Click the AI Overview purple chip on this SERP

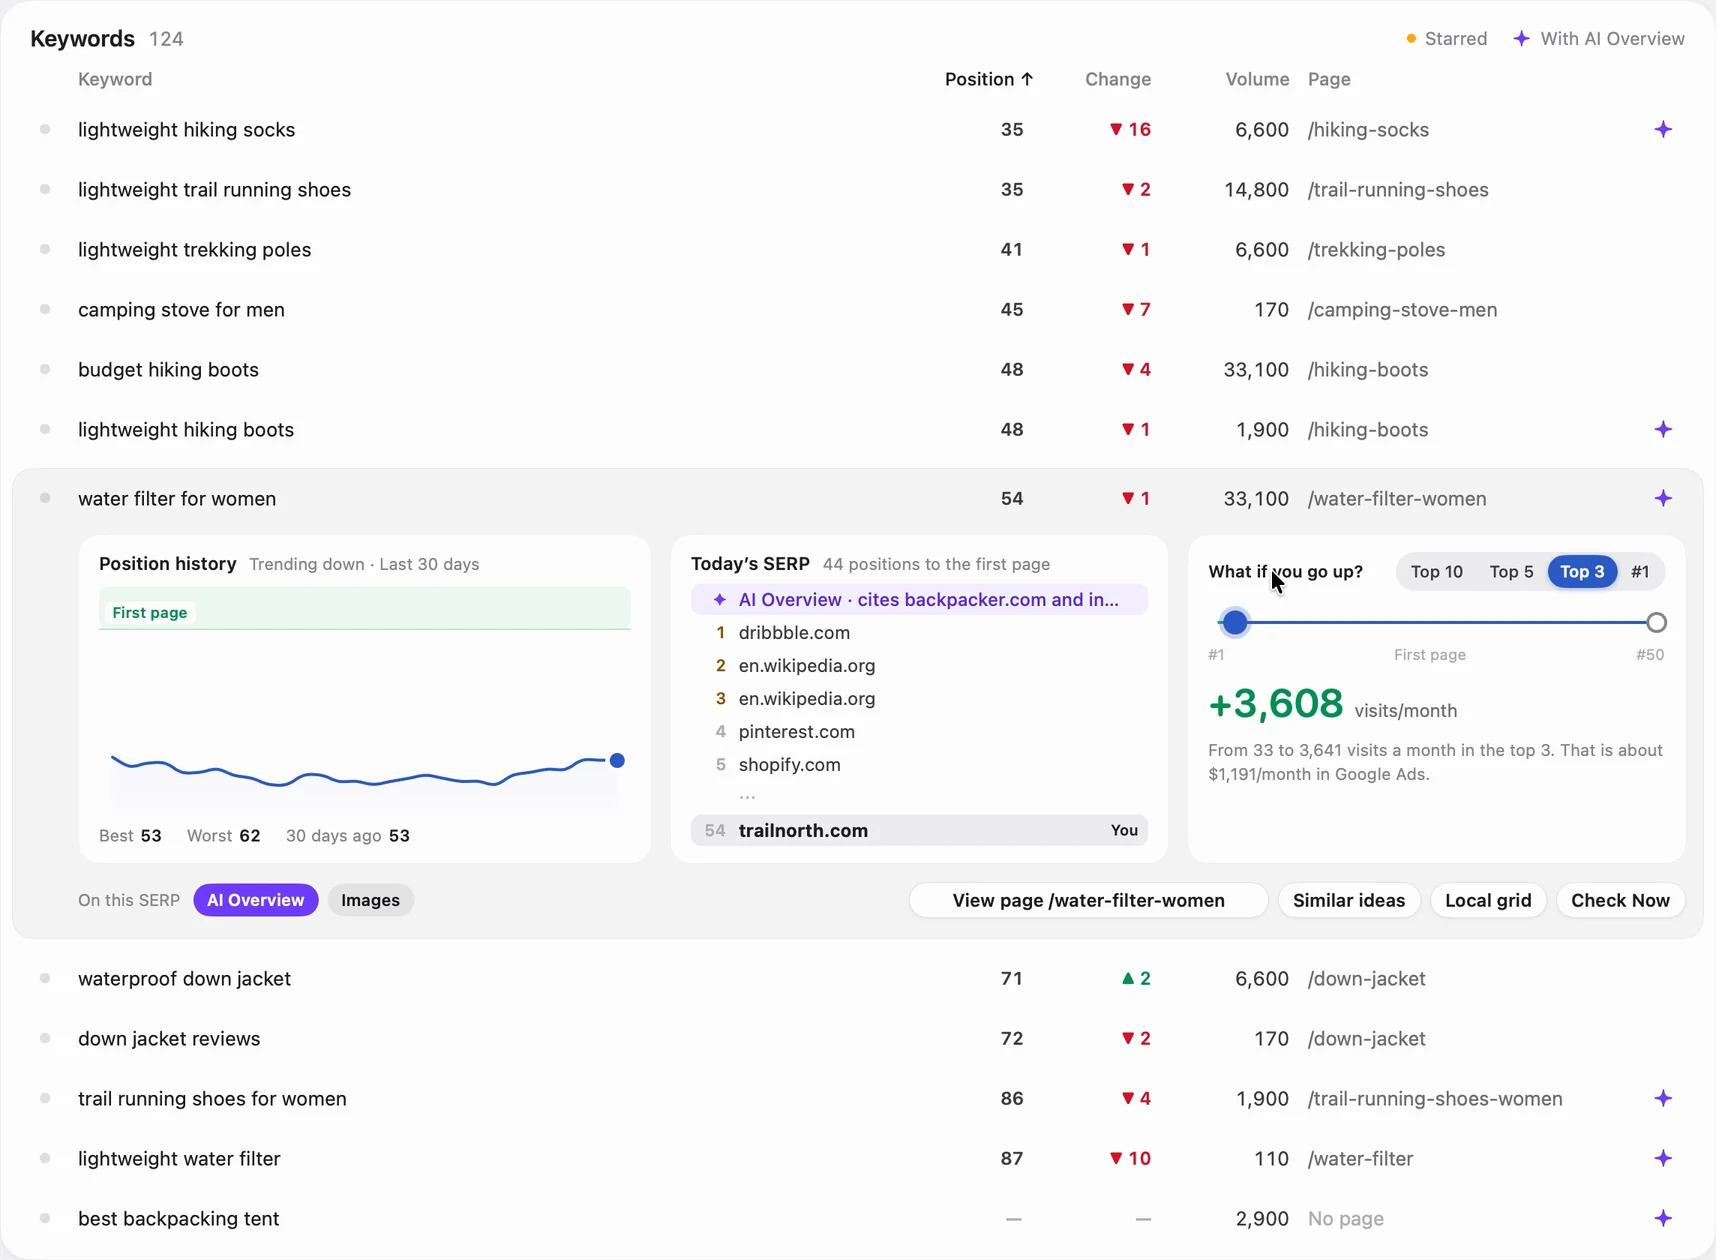(256, 901)
